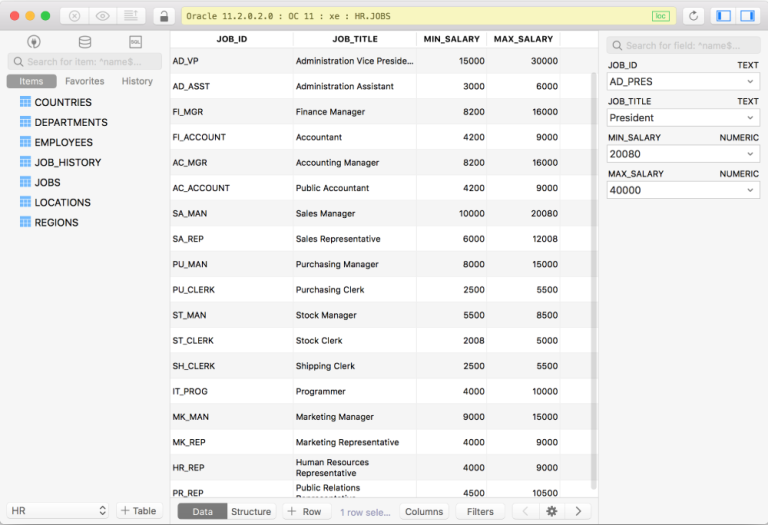
Task: Click the DEPARTMENTS table icon
Action: [x=25, y=122]
